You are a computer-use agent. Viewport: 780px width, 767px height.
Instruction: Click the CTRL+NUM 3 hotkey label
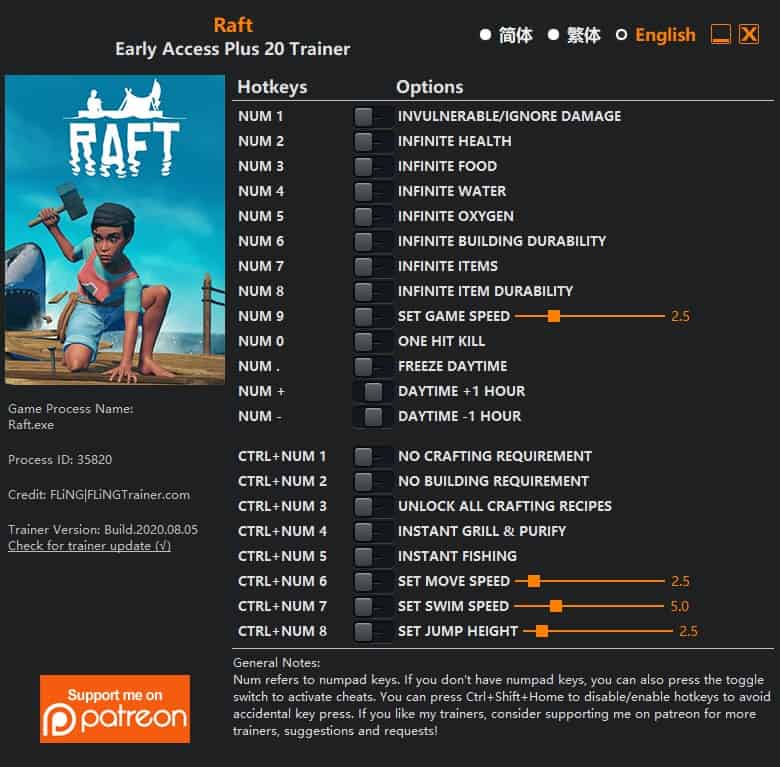(283, 506)
